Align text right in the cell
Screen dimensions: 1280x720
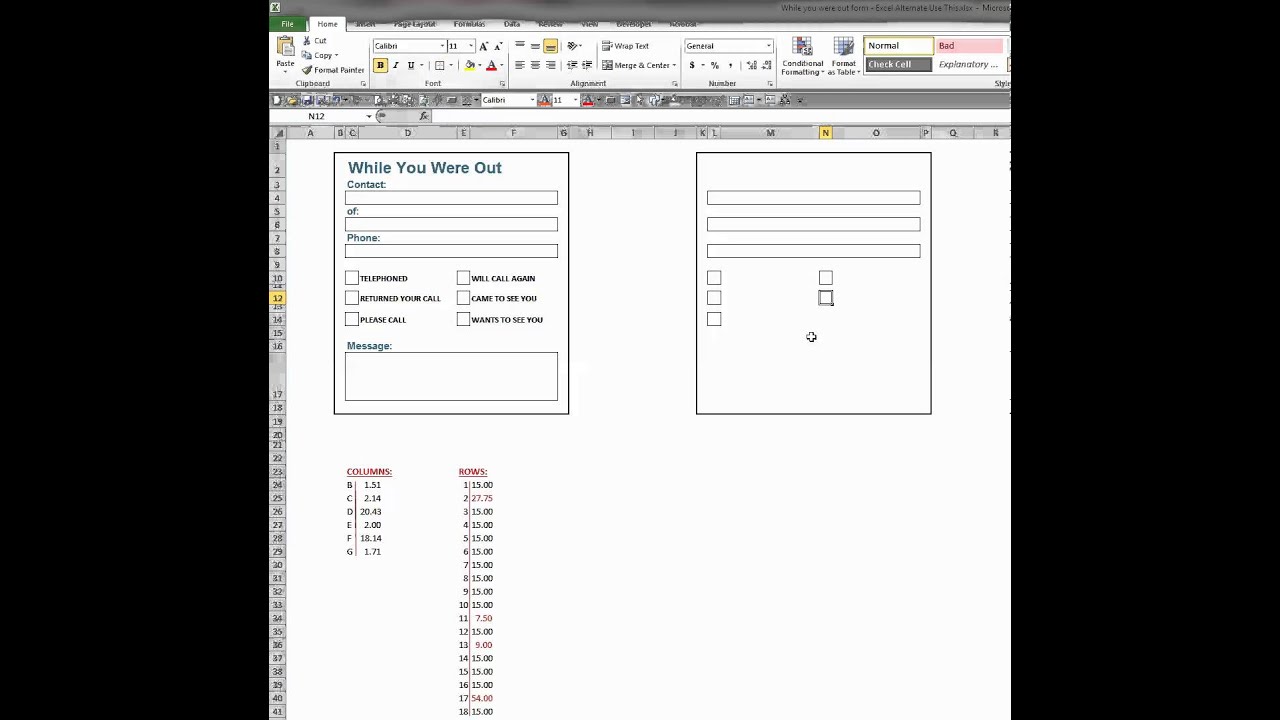coord(550,65)
